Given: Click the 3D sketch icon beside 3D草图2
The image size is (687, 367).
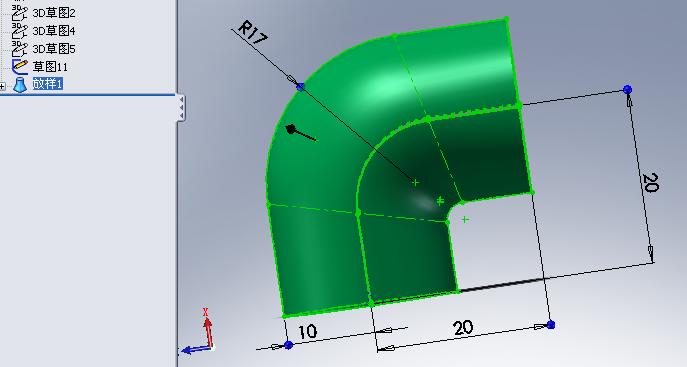Looking at the screenshot, I should (x=19, y=13).
